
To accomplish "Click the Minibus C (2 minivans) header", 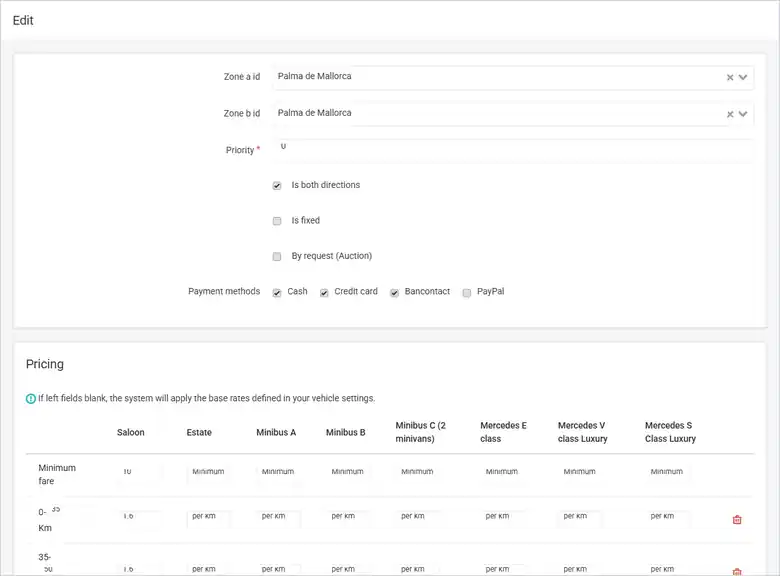I will [421, 432].
